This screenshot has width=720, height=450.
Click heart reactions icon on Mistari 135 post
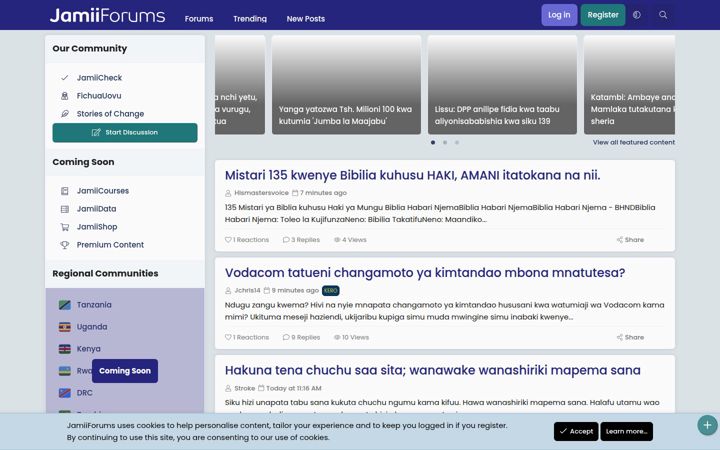point(228,240)
